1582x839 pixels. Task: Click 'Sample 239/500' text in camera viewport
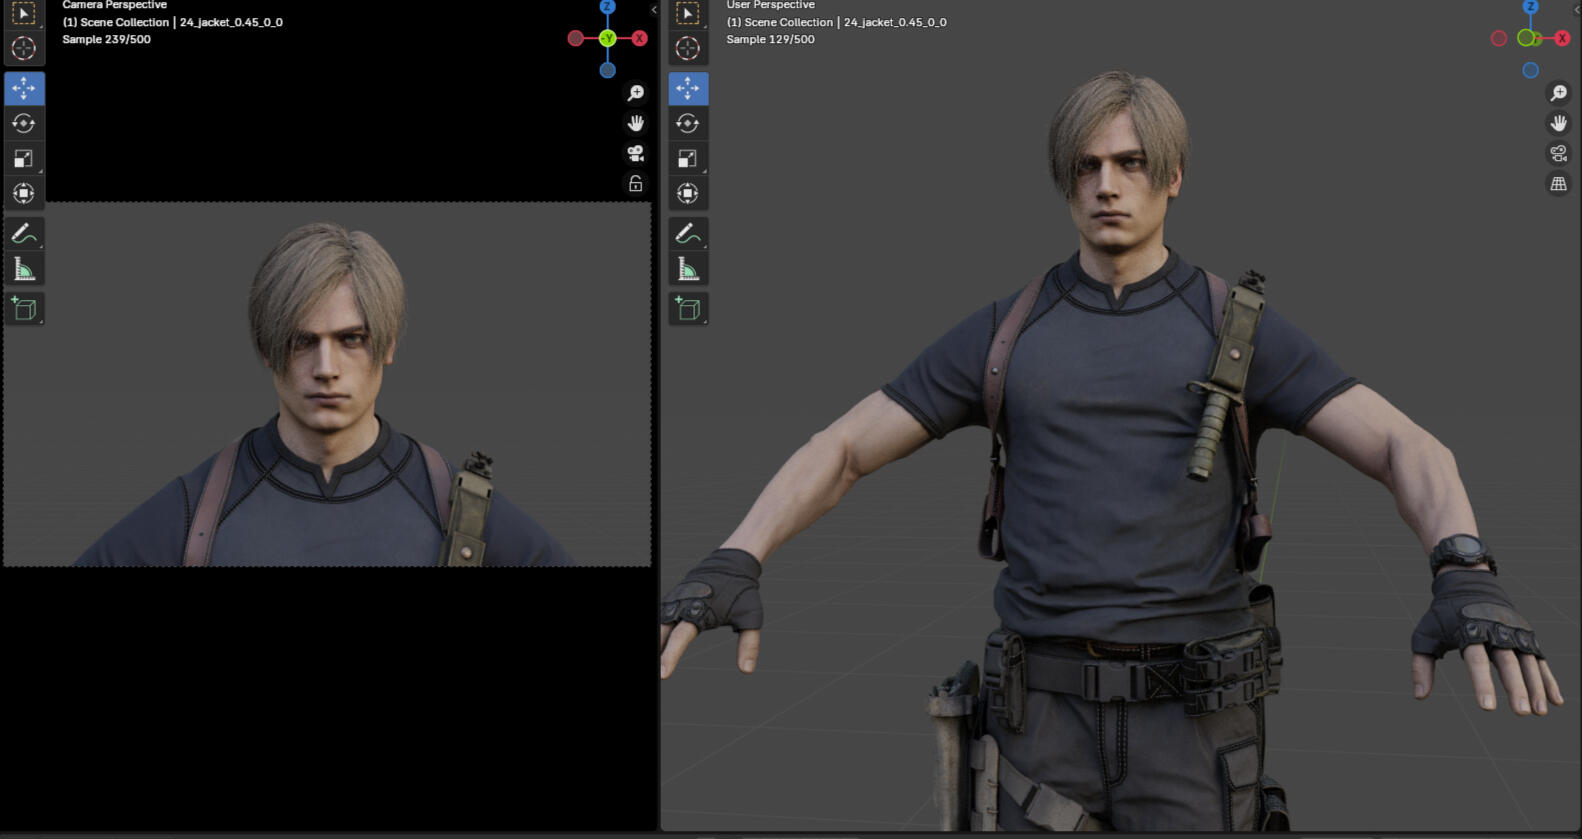(x=106, y=39)
